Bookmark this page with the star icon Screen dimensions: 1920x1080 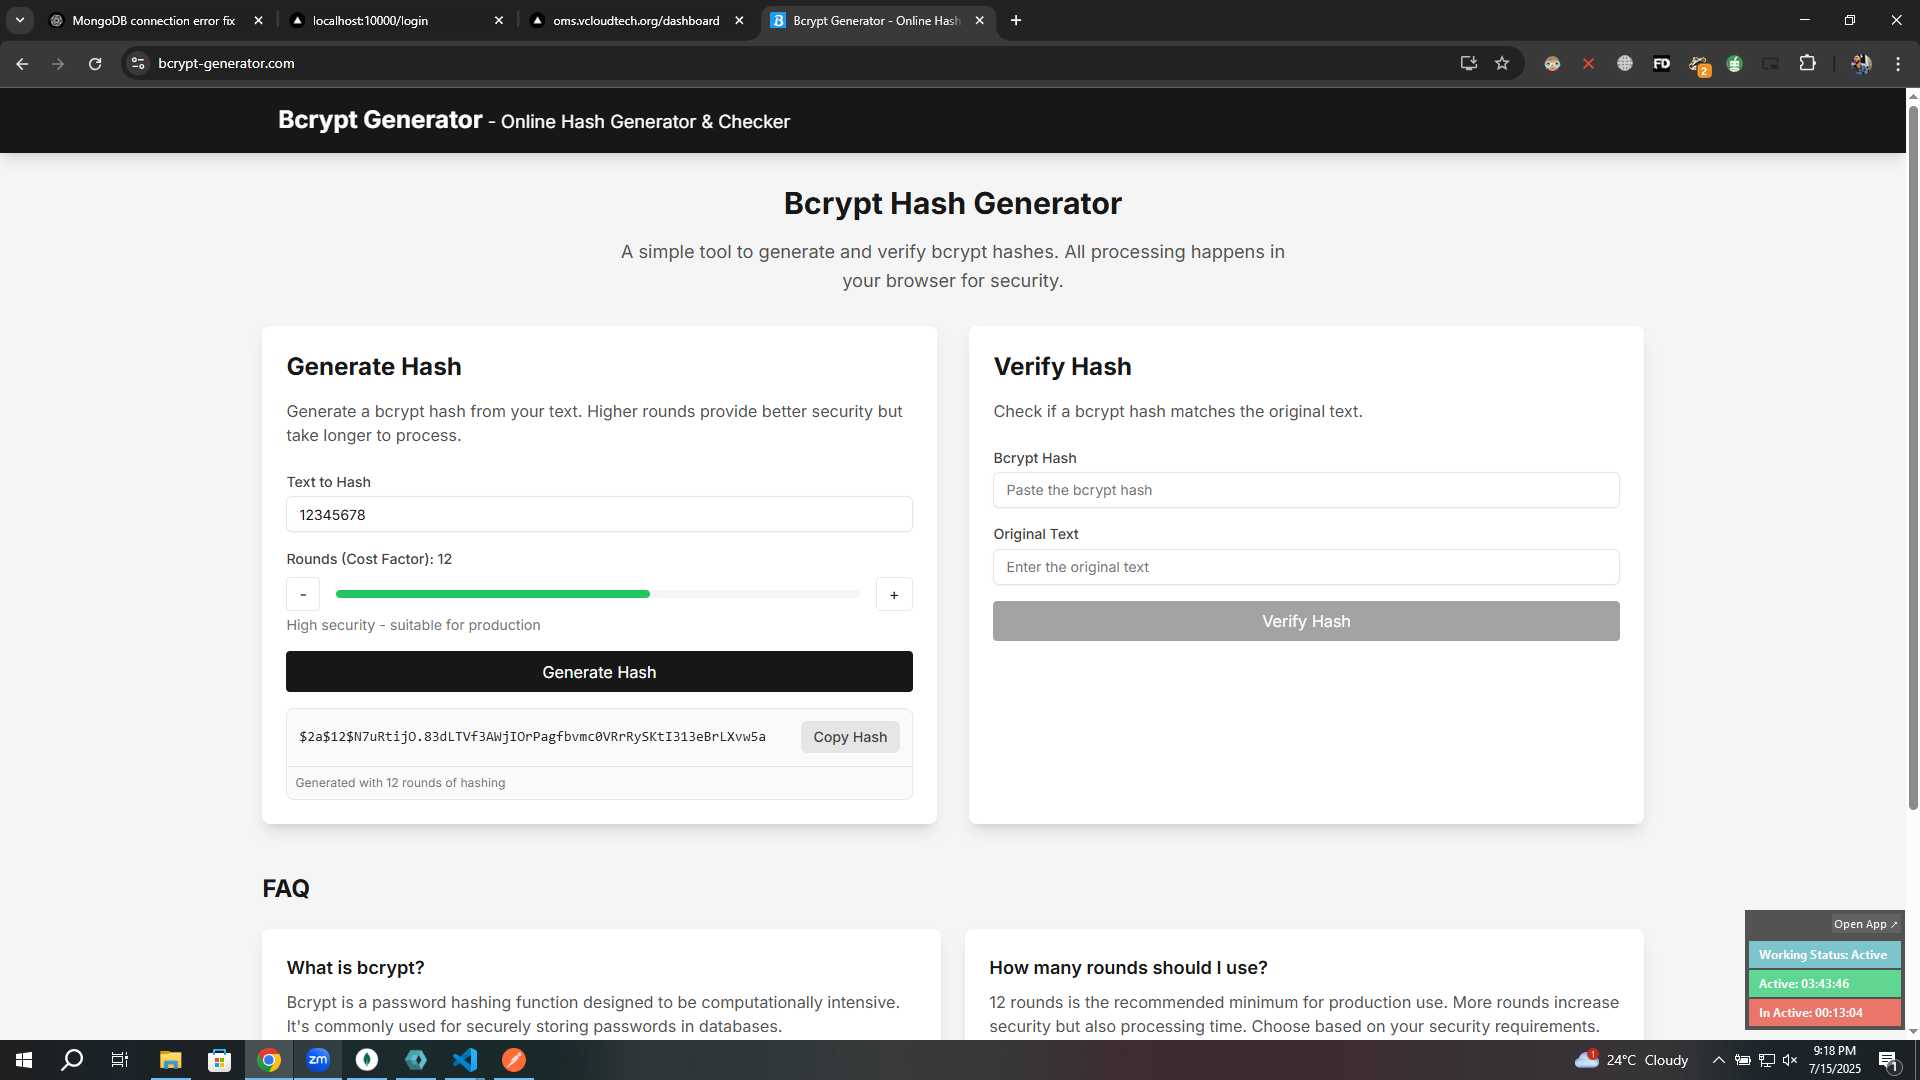pyautogui.click(x=1502, y=63)
